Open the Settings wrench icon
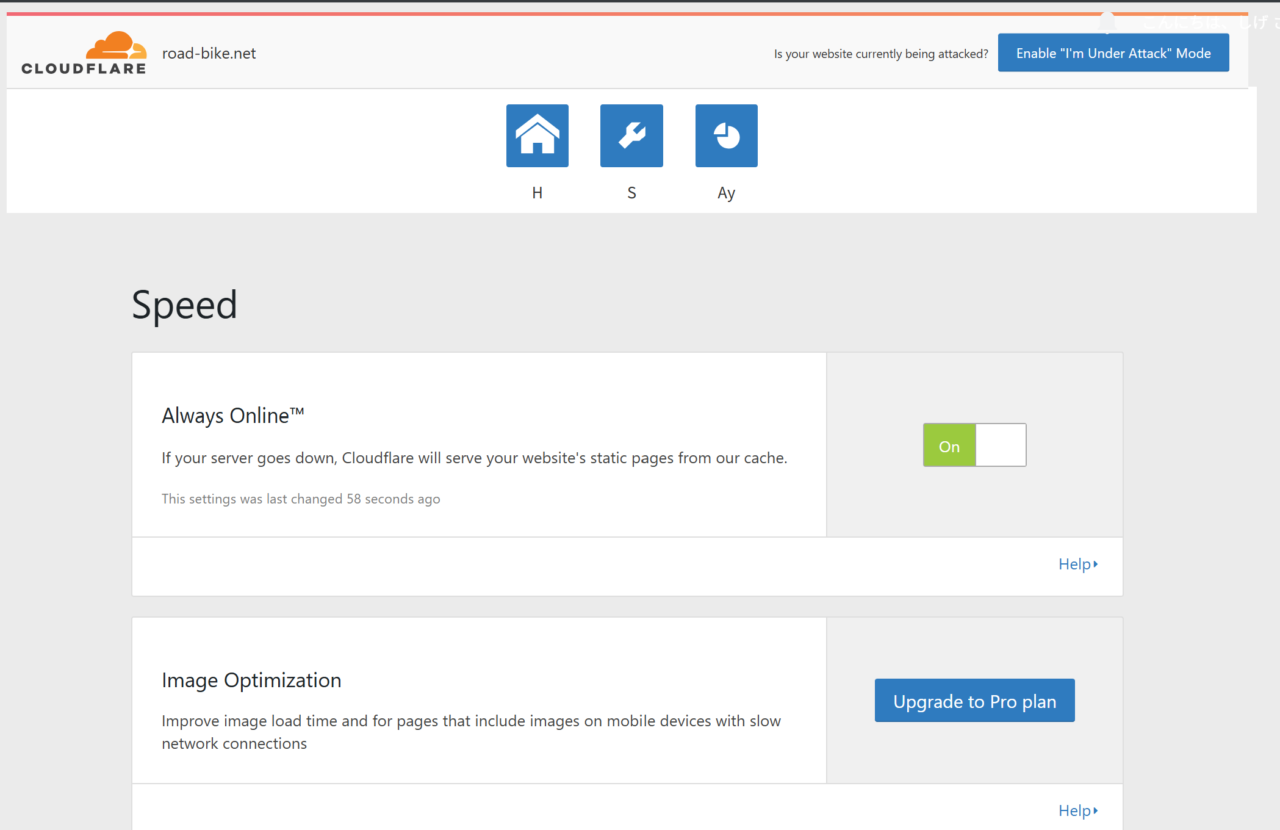The height and width of the screenshot is (830, 1280). click(x=631, y=136)
